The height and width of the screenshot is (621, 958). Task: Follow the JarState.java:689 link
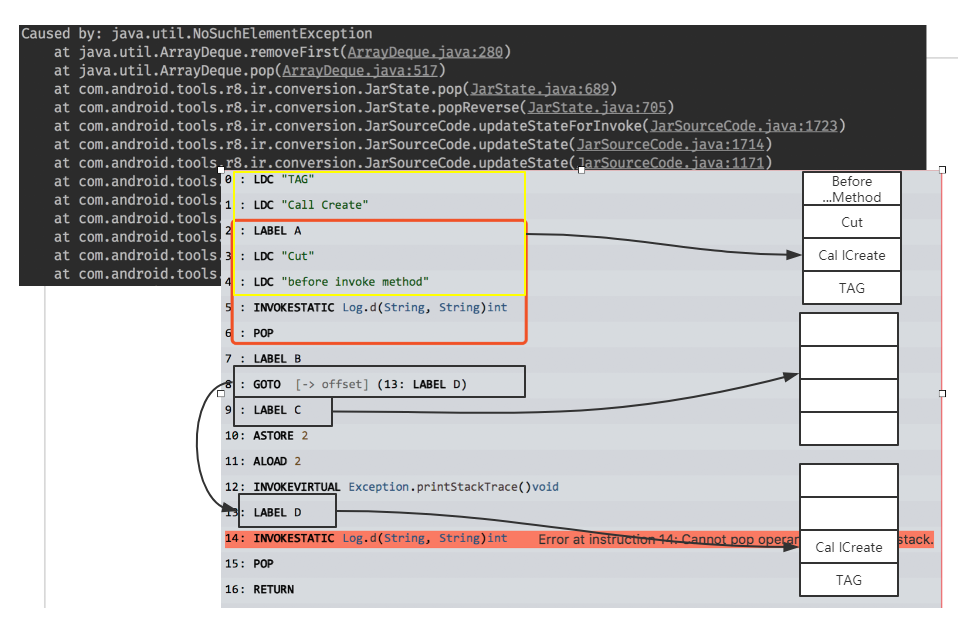click(543, 89)
